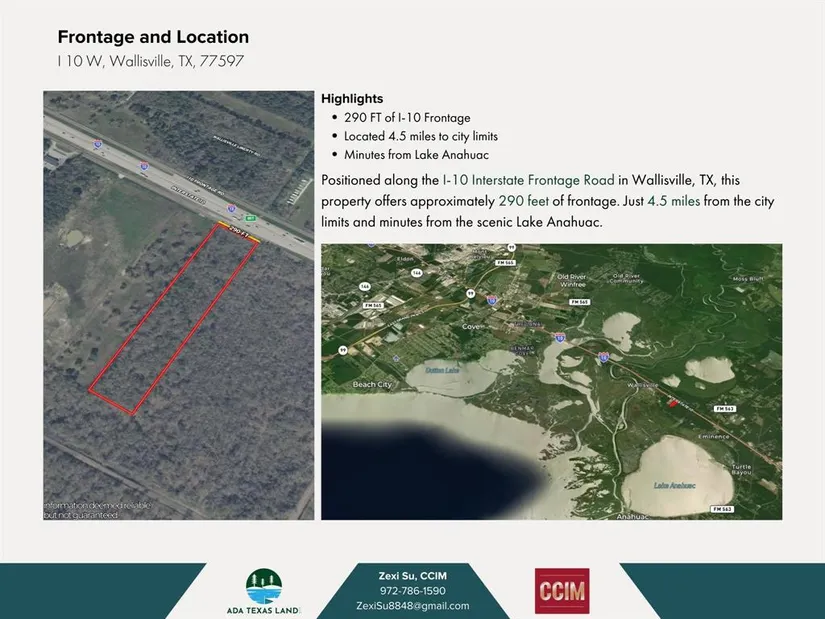Click the FM 565 badge near Old River Winfree
This screenshot has width=825, height=619.
(577, 301)
